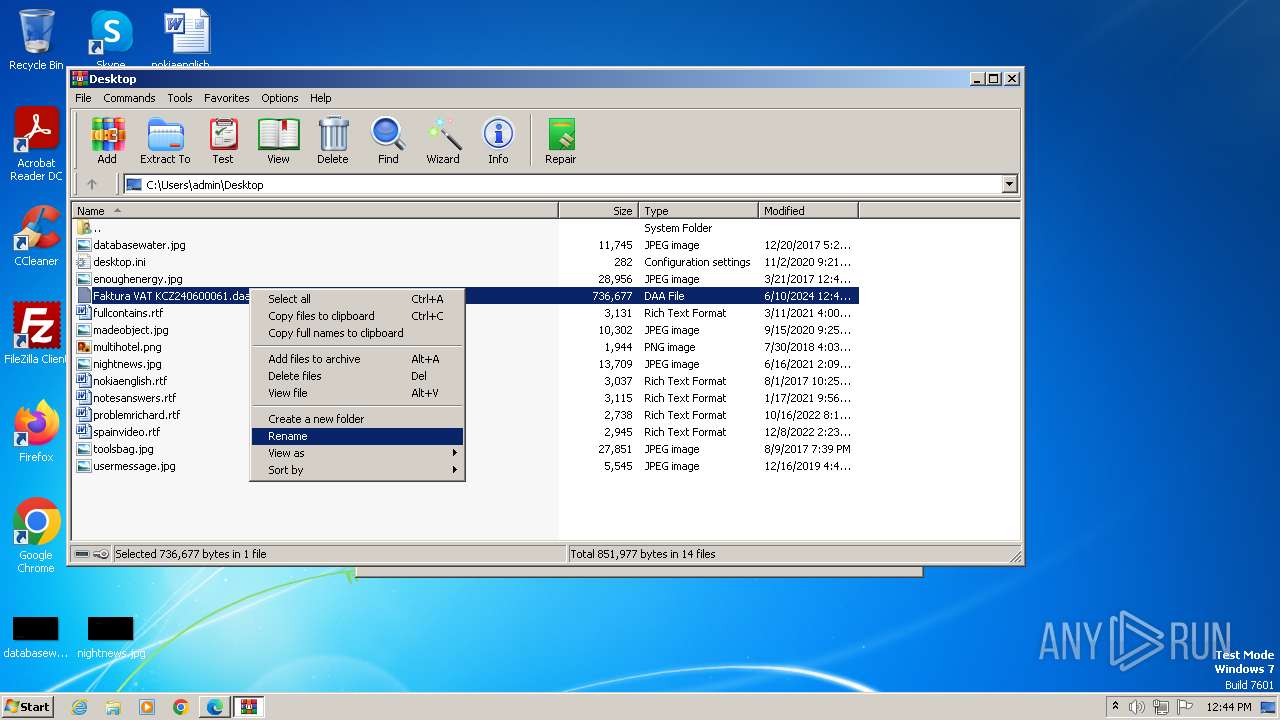Open nightnews.jpg desktop file icon
1280x720 pixels.
111,637
